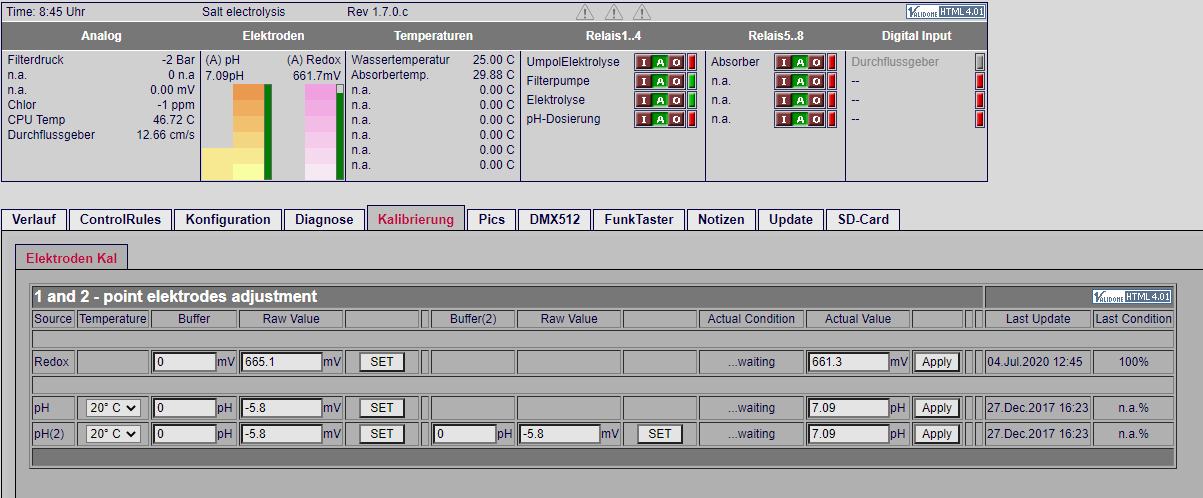1203x498 pixels.
Task: Click the rightmost warning triangle icon
Action: (642, 13)
